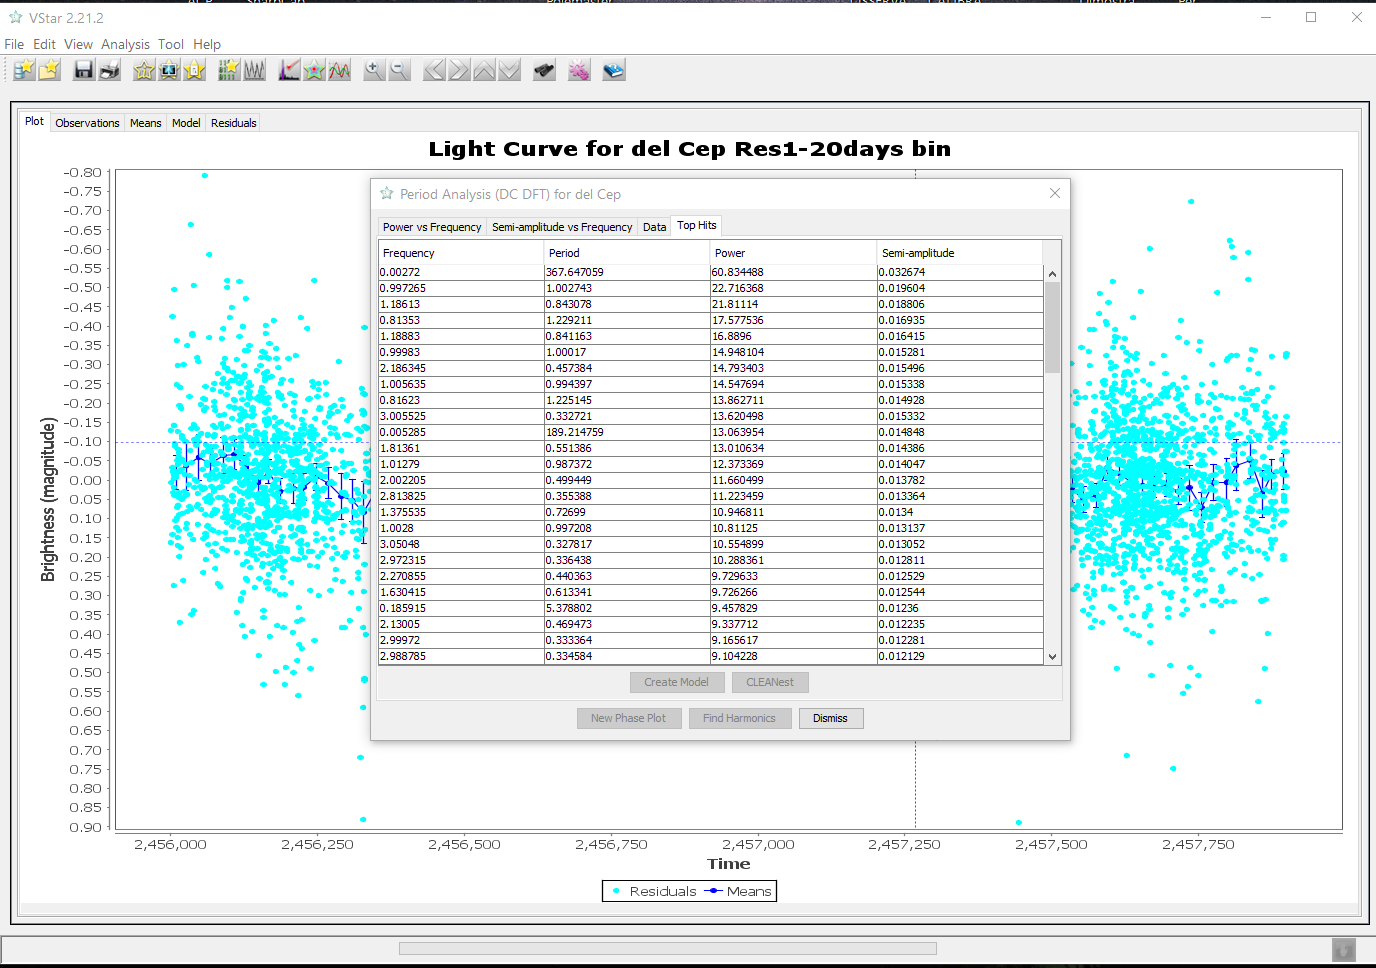Switch to Power vs Frequency tab

432,227
